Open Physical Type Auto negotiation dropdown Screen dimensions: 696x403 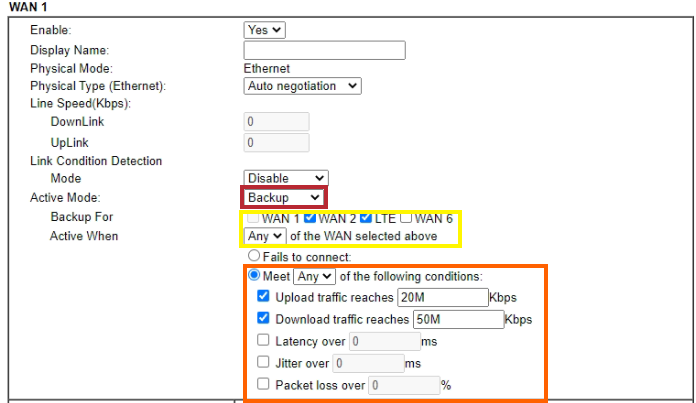pos(302,86)
